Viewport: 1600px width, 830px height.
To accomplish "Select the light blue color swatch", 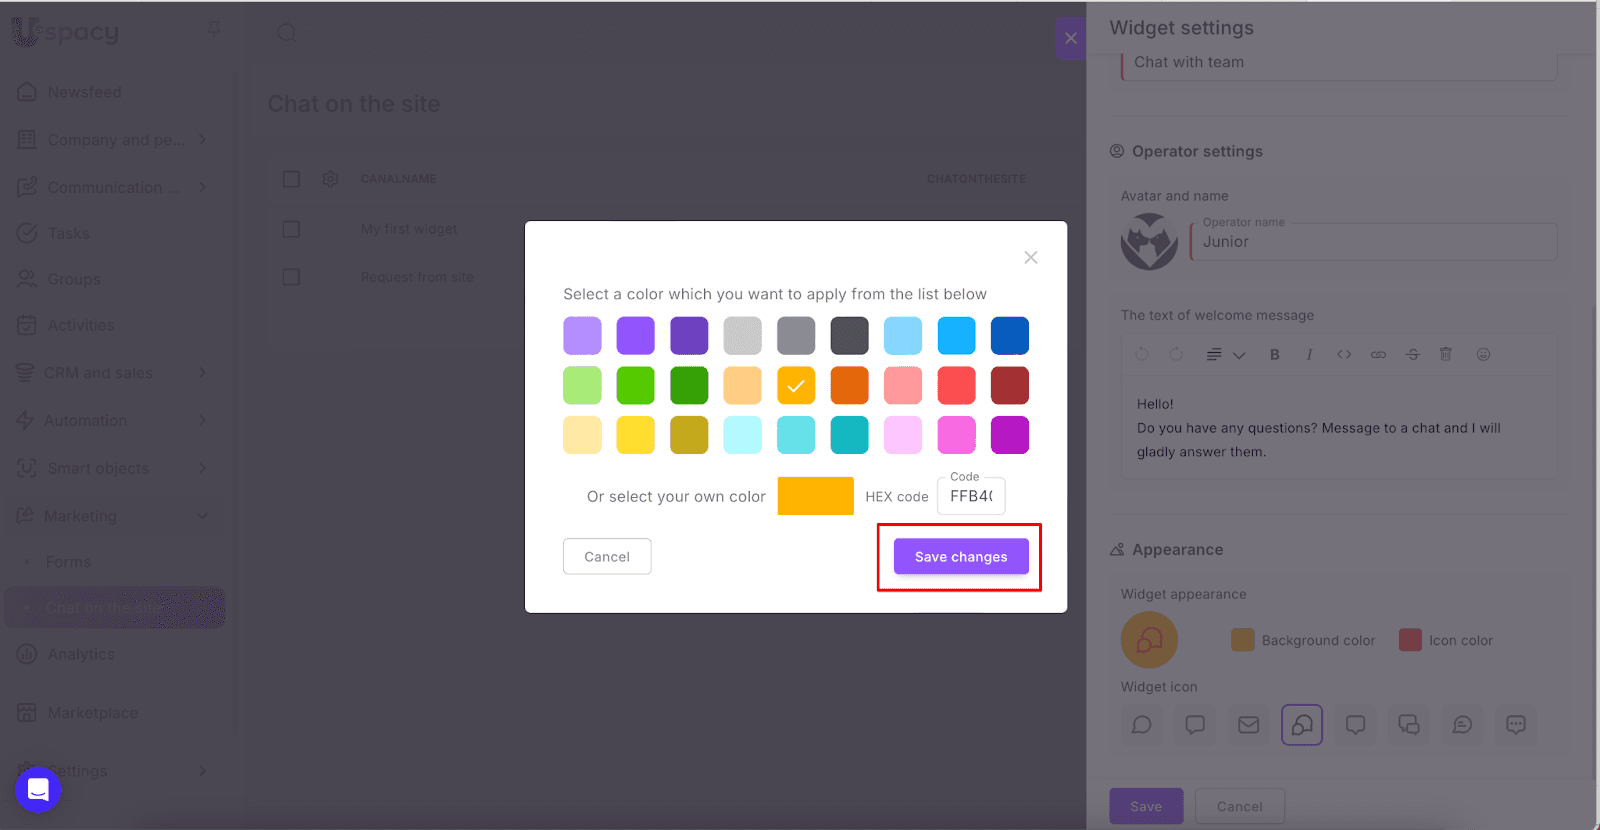I will click(902, 336).
